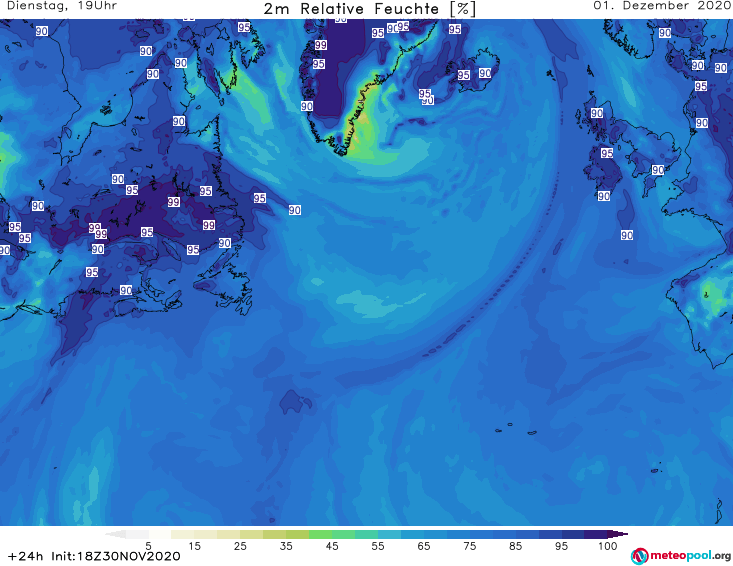Click the grey arrow at colorbar's left end
Screen dimensions: 733x566
tap(115, 534)
